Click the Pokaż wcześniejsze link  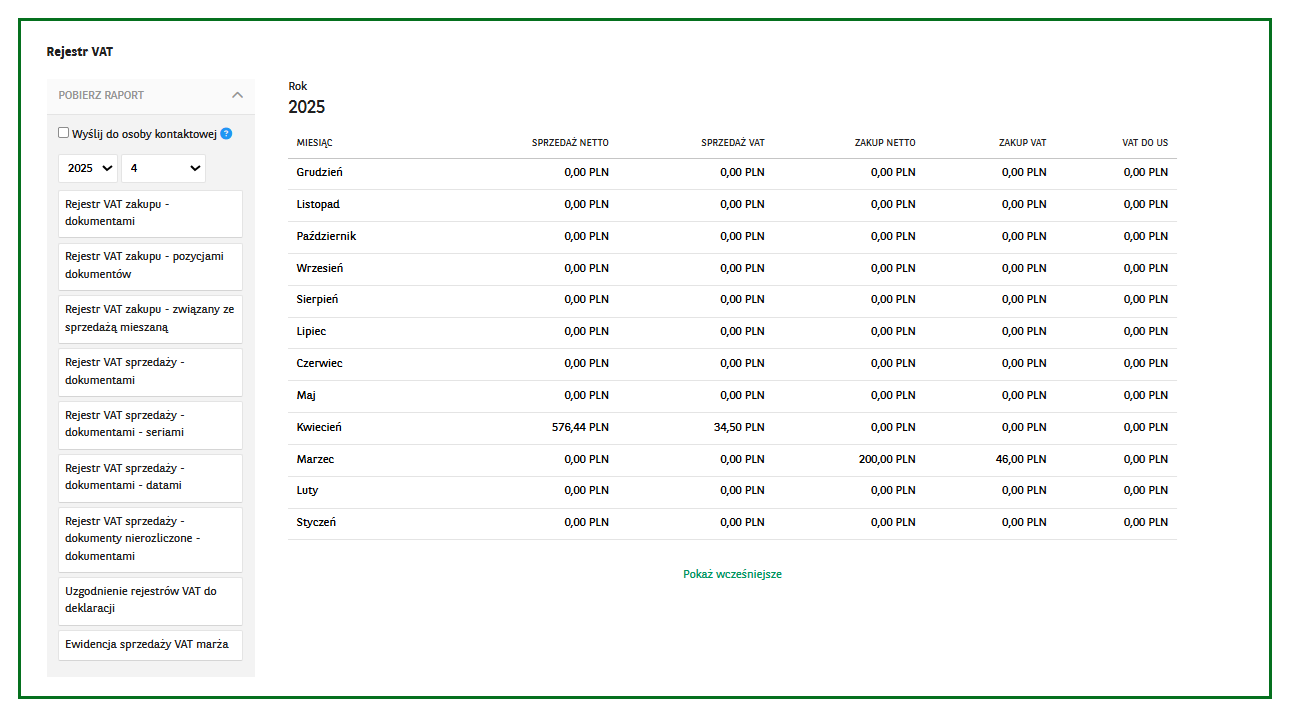click(x=732, y=574)
